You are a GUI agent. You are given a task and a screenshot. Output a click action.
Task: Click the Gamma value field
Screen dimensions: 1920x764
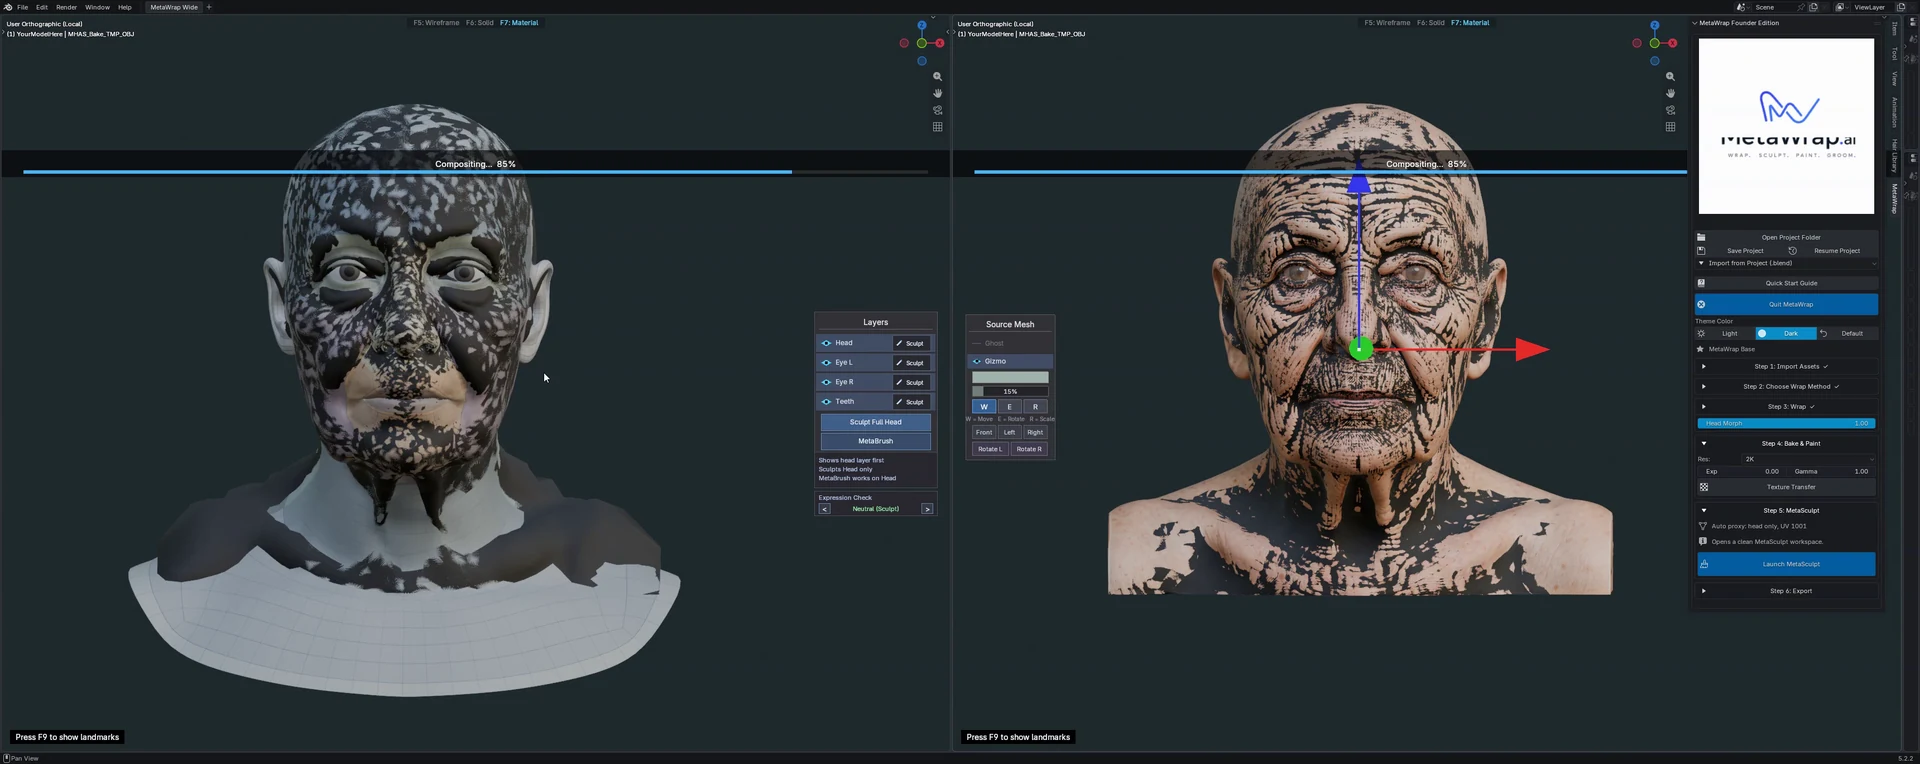[1832, 471]
